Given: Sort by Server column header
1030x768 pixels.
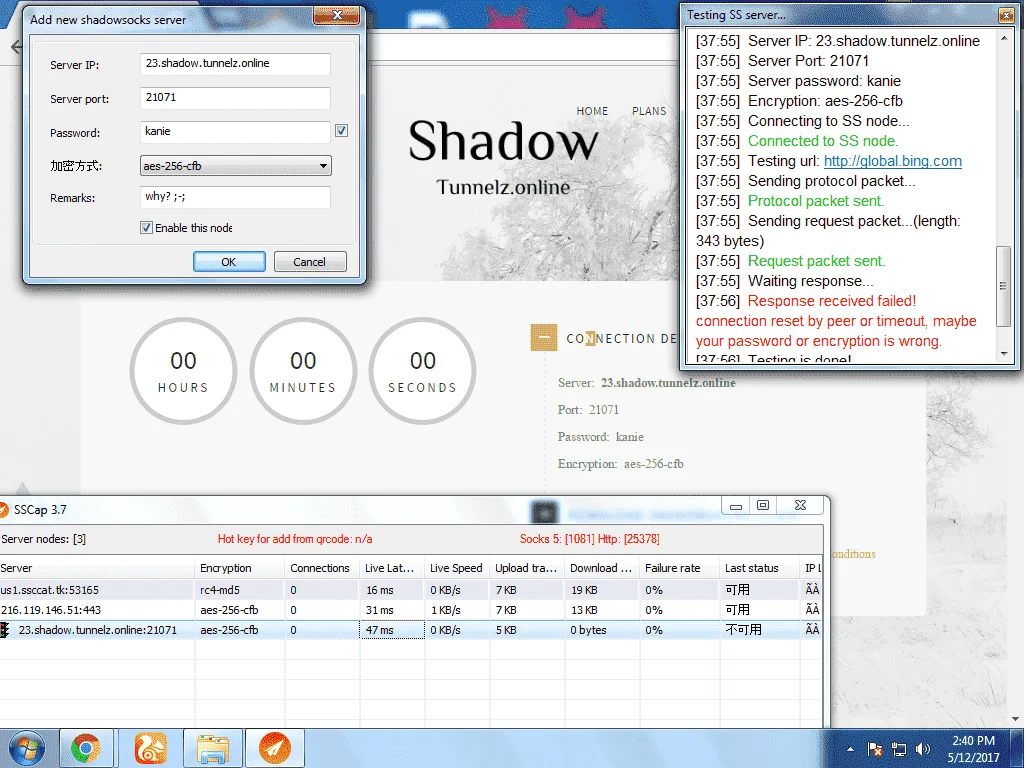Looking at the screenshot, I should [x=97, y=568].
